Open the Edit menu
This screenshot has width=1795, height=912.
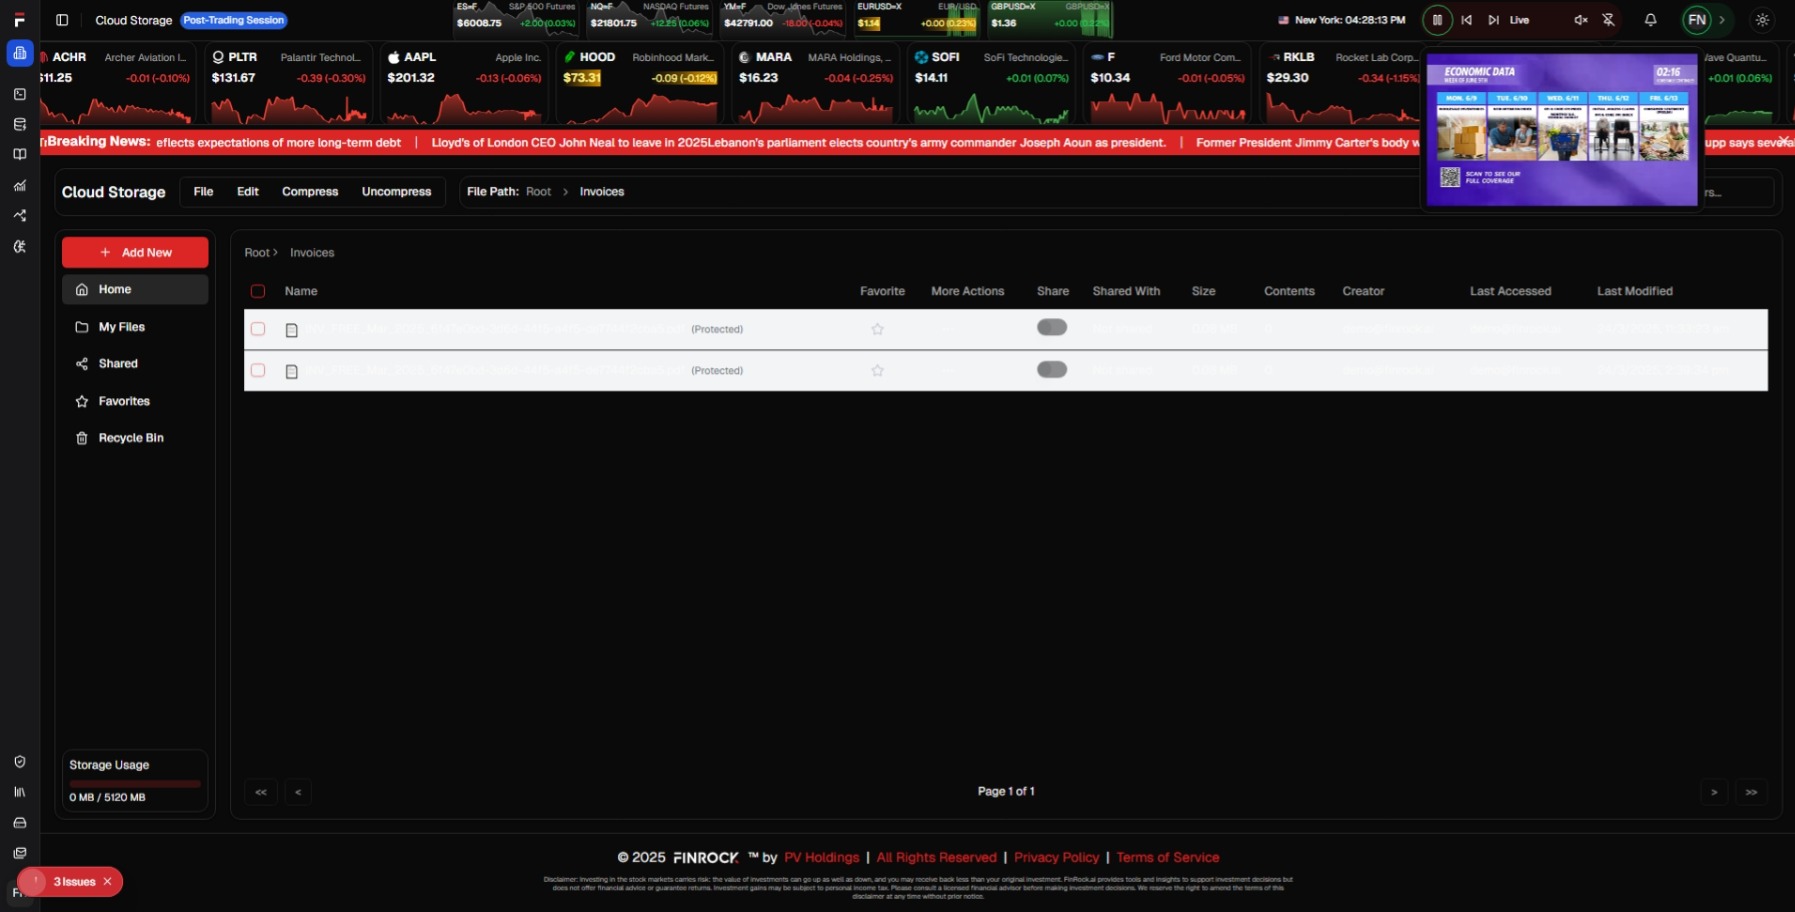(x=248, y=192)
